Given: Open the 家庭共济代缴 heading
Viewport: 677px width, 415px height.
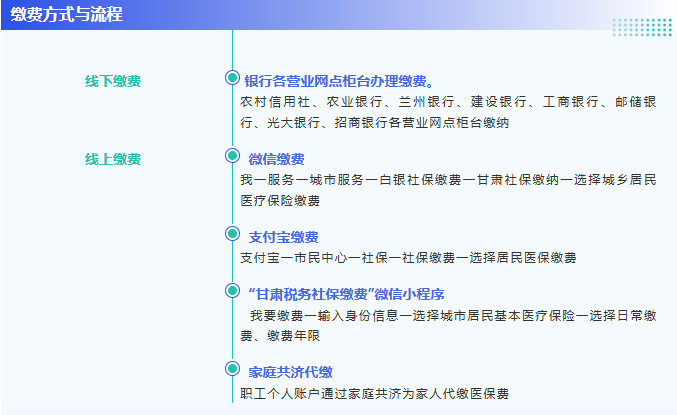Looking at the screenshot, I should (290, 372).
